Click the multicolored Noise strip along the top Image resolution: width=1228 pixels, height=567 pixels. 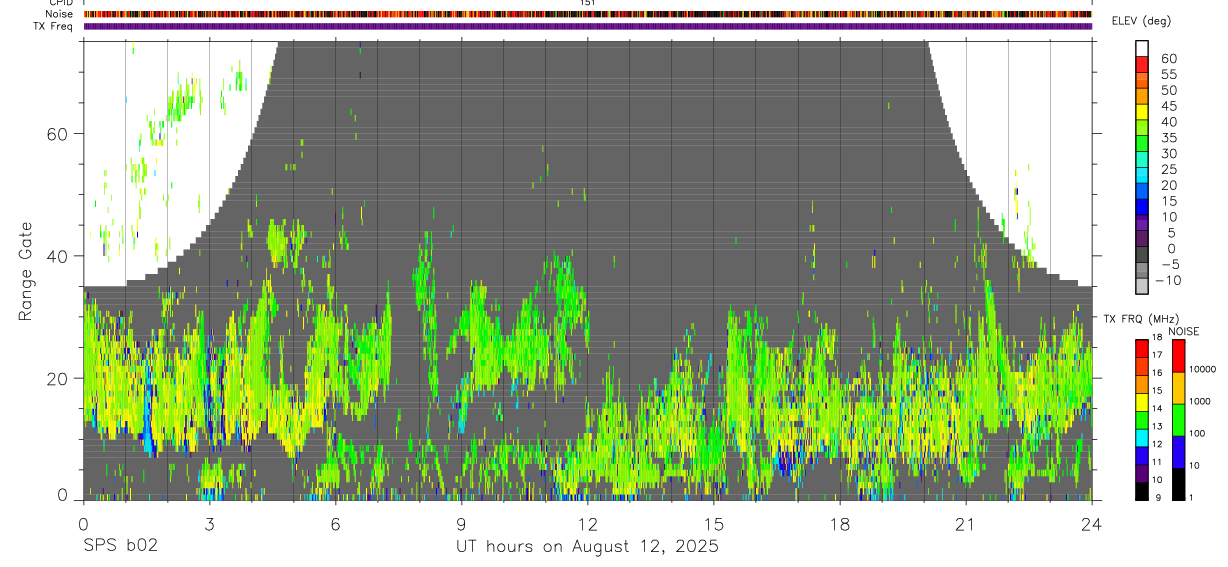click(x=588, y=14)
